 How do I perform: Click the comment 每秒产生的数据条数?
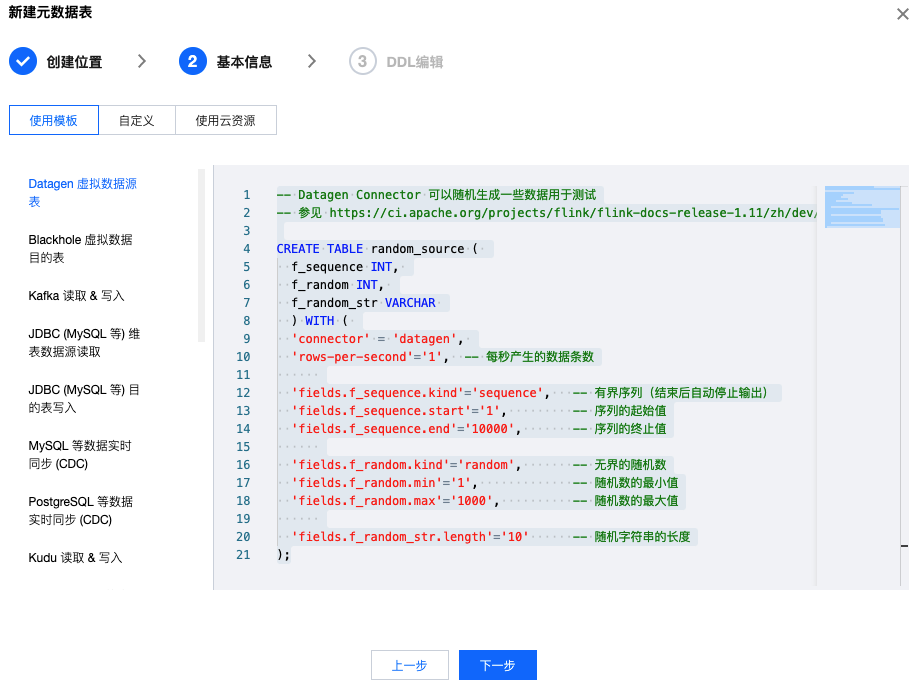click(540, 357)
